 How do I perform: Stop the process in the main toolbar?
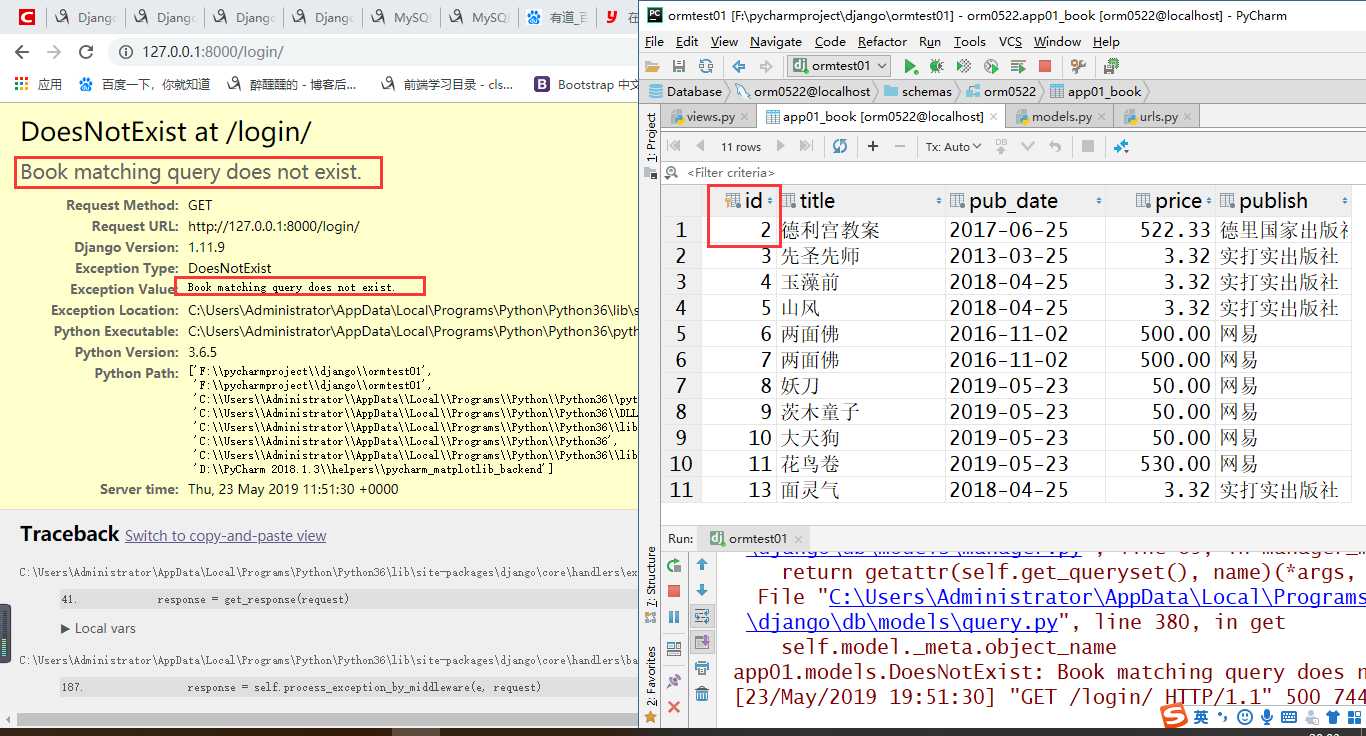[x=1045, y=66]
